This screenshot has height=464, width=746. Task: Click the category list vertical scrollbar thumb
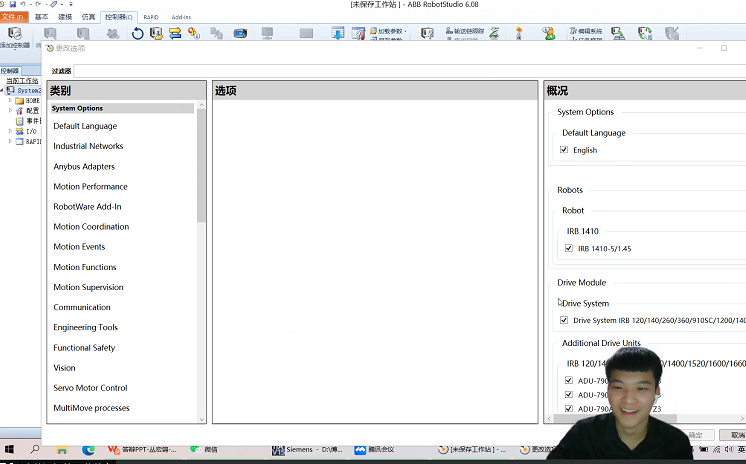pyautogui.click(x=202, y=166)
